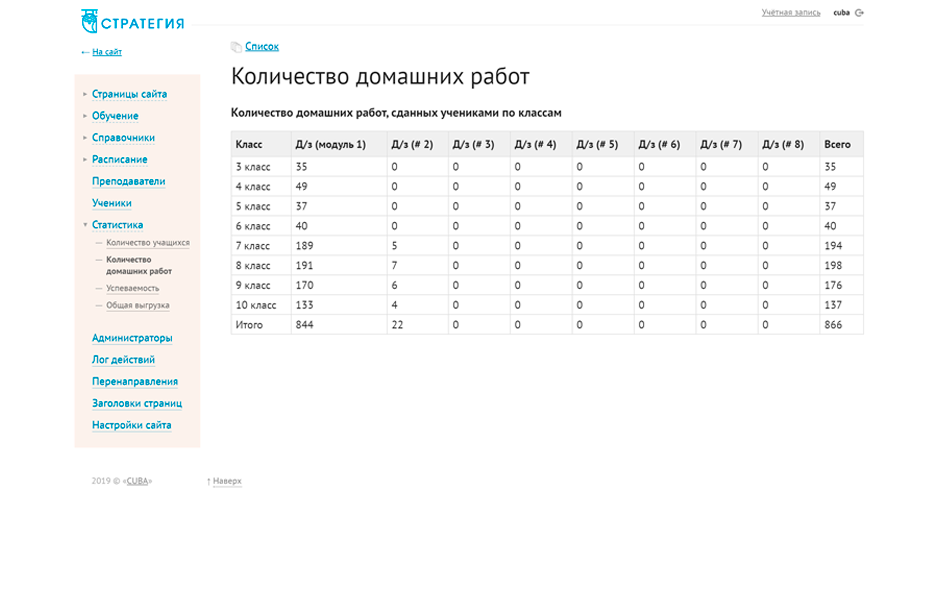The height and width of the screenshot is (612, 940).
Task: Select Общая выгрузка submenu item
Action: (137, 306)
